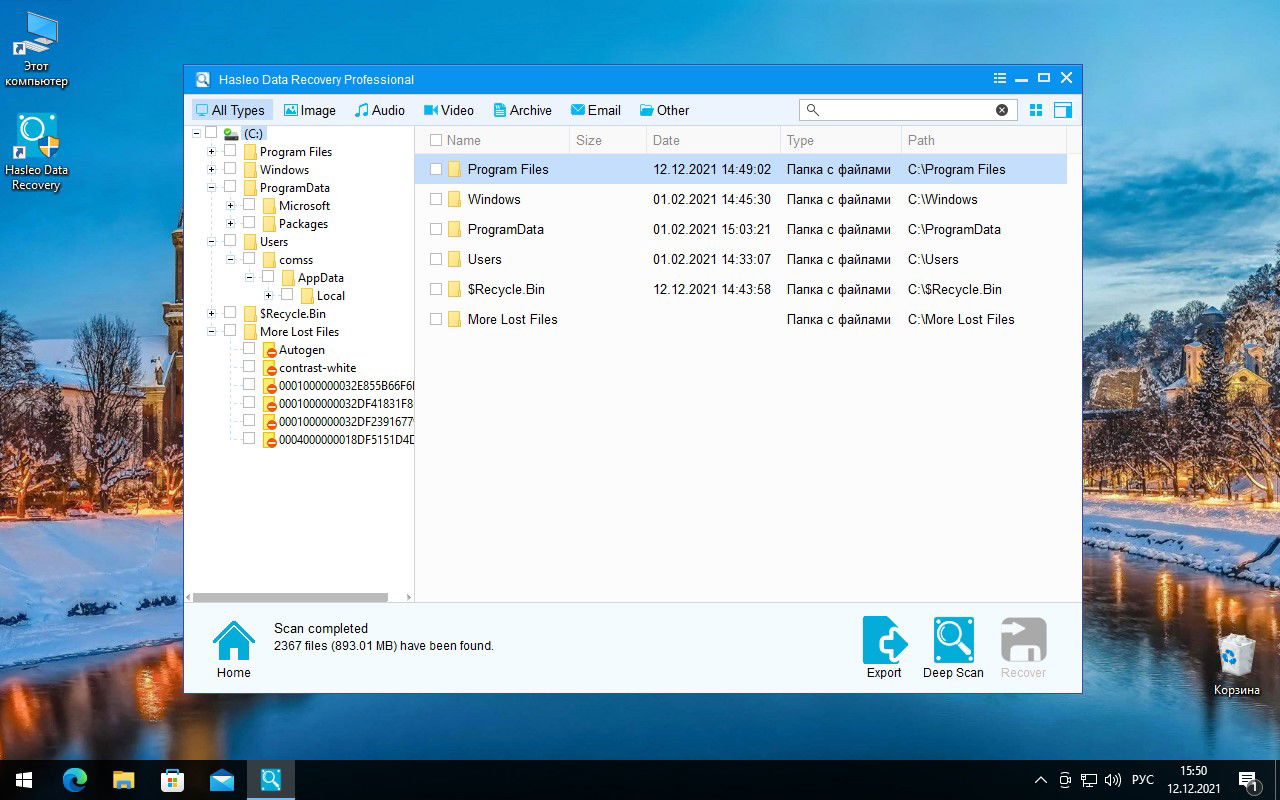Click the Export icon
This screenshot has height=800, width=1280.
tap(884, 640)
